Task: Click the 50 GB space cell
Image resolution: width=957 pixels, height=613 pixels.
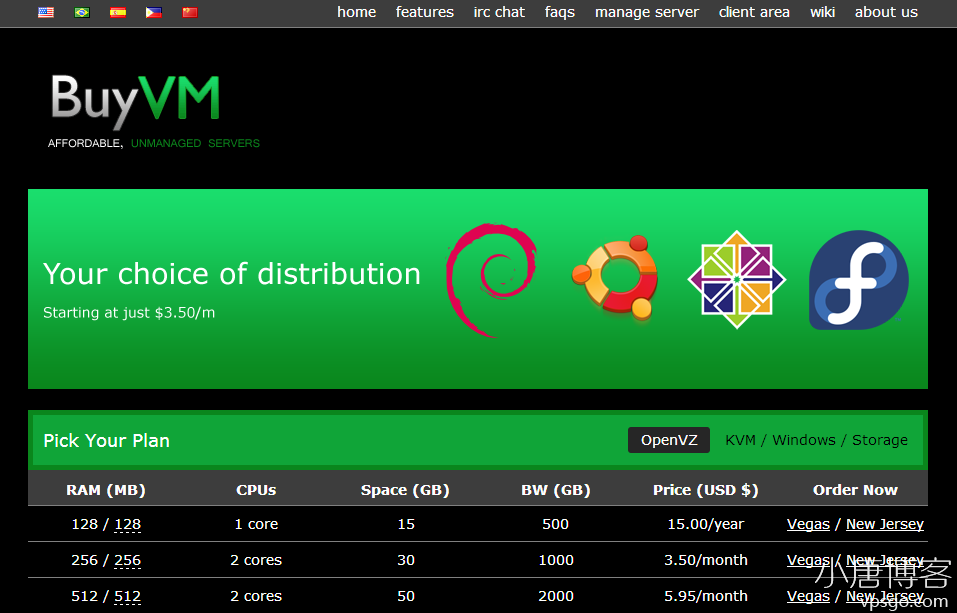Action: tap(406, 597)
